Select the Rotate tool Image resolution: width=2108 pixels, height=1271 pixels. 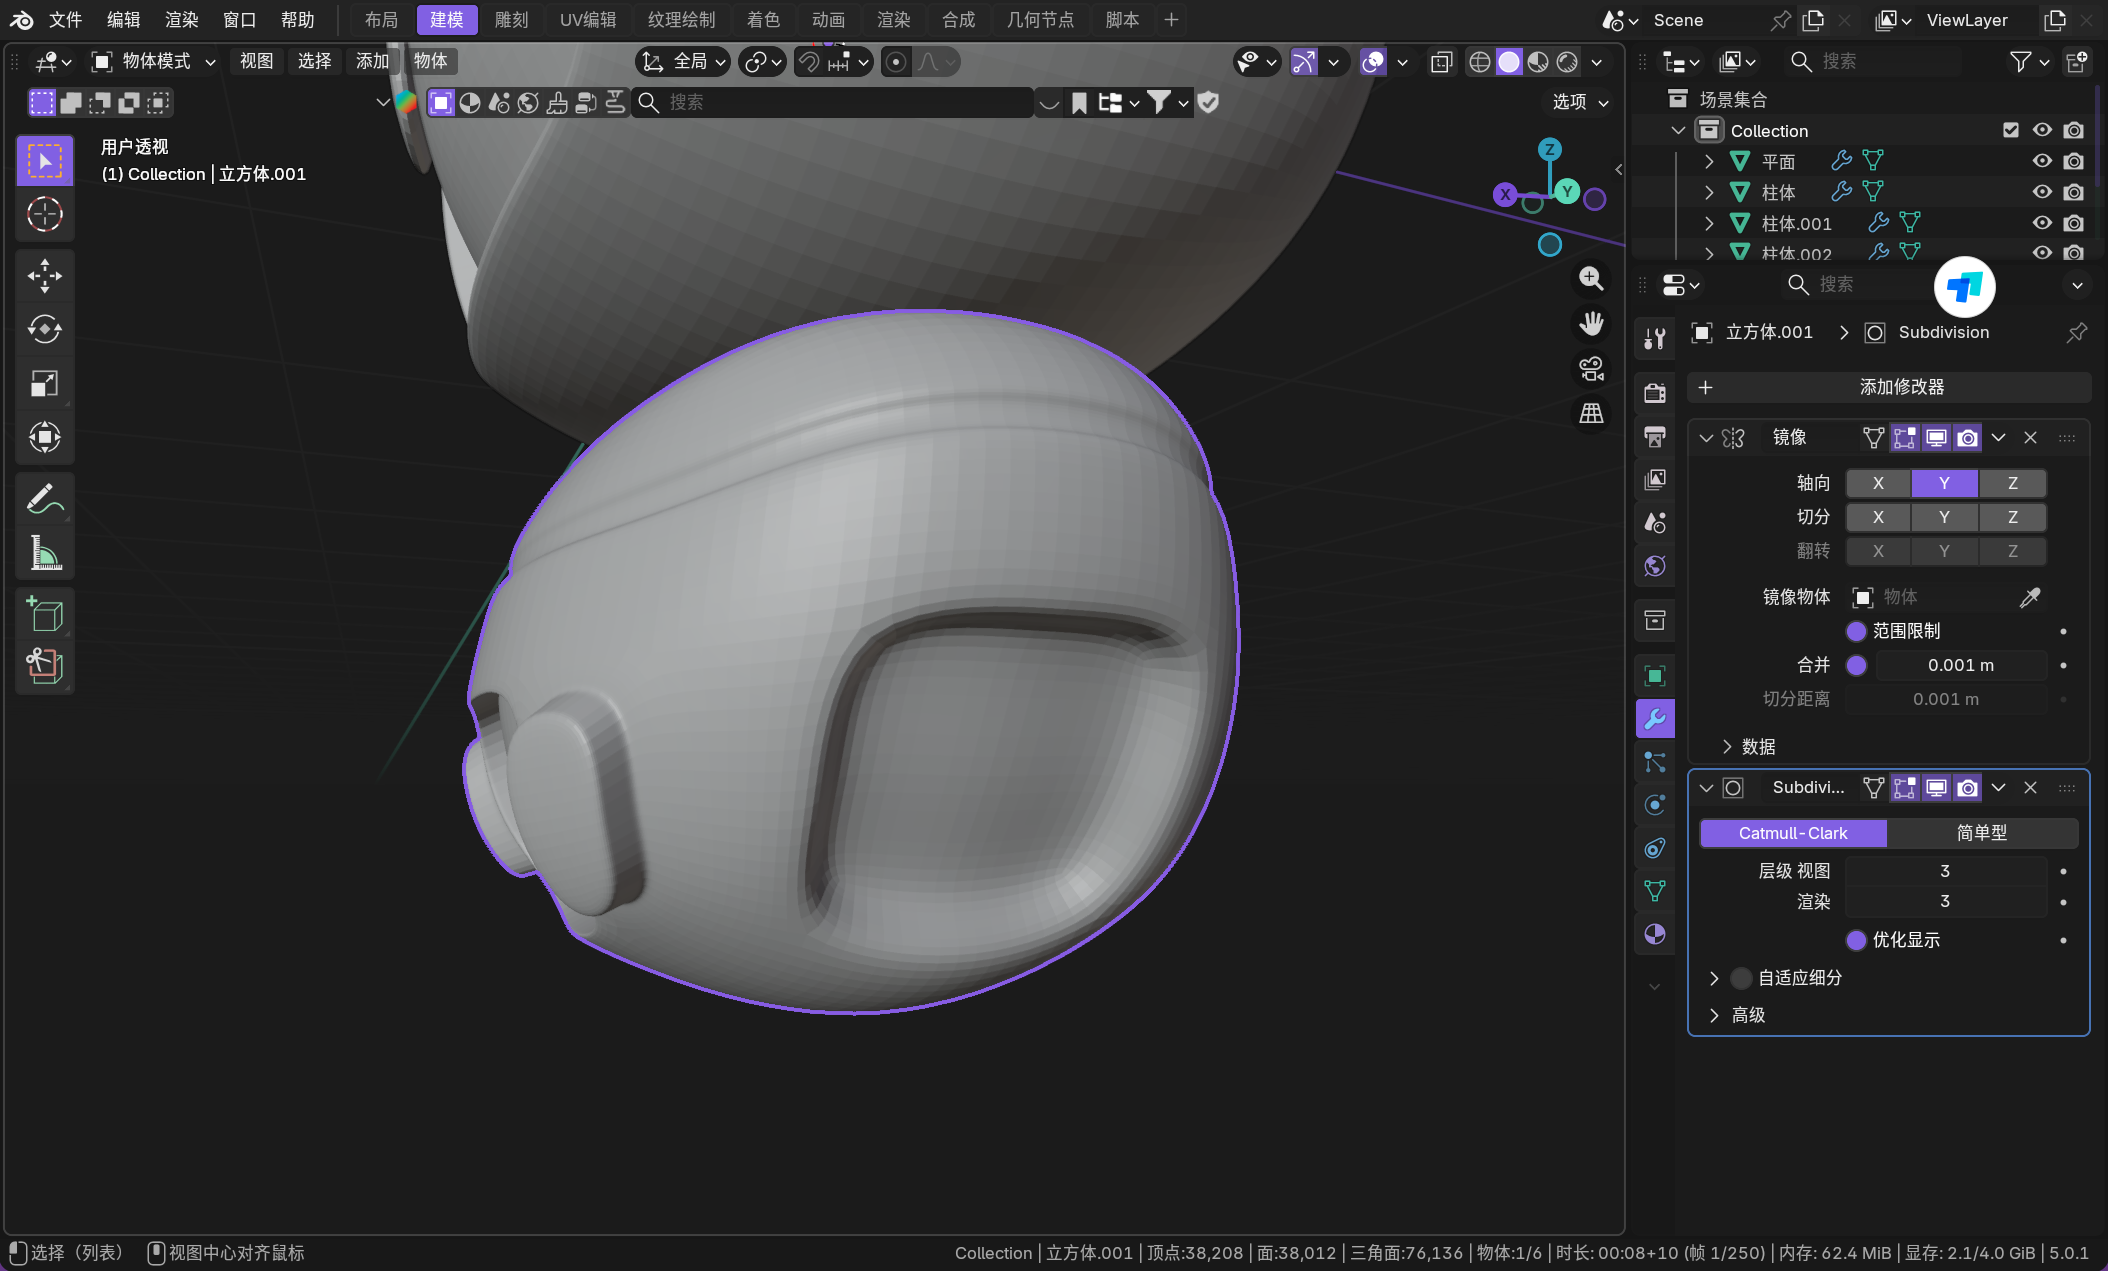click(x=45, y=329)
